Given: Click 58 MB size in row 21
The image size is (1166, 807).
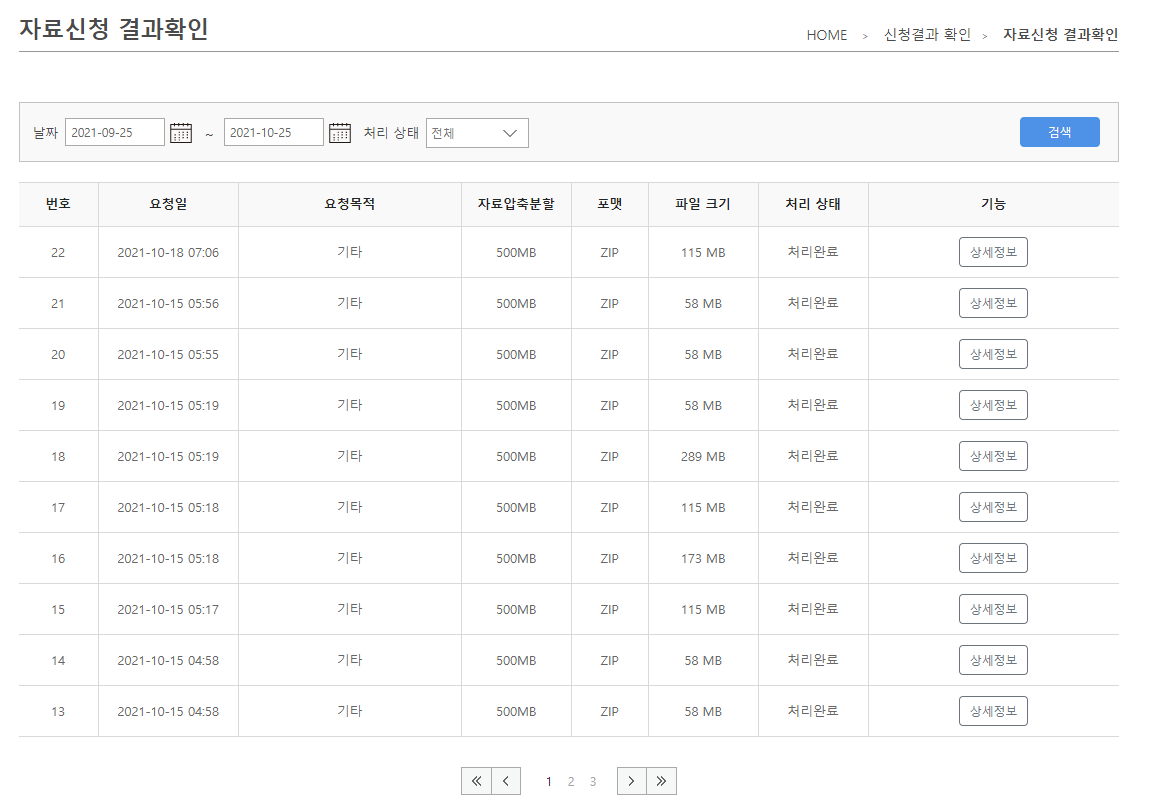Looking at the screenshot, I should (703, 303).
